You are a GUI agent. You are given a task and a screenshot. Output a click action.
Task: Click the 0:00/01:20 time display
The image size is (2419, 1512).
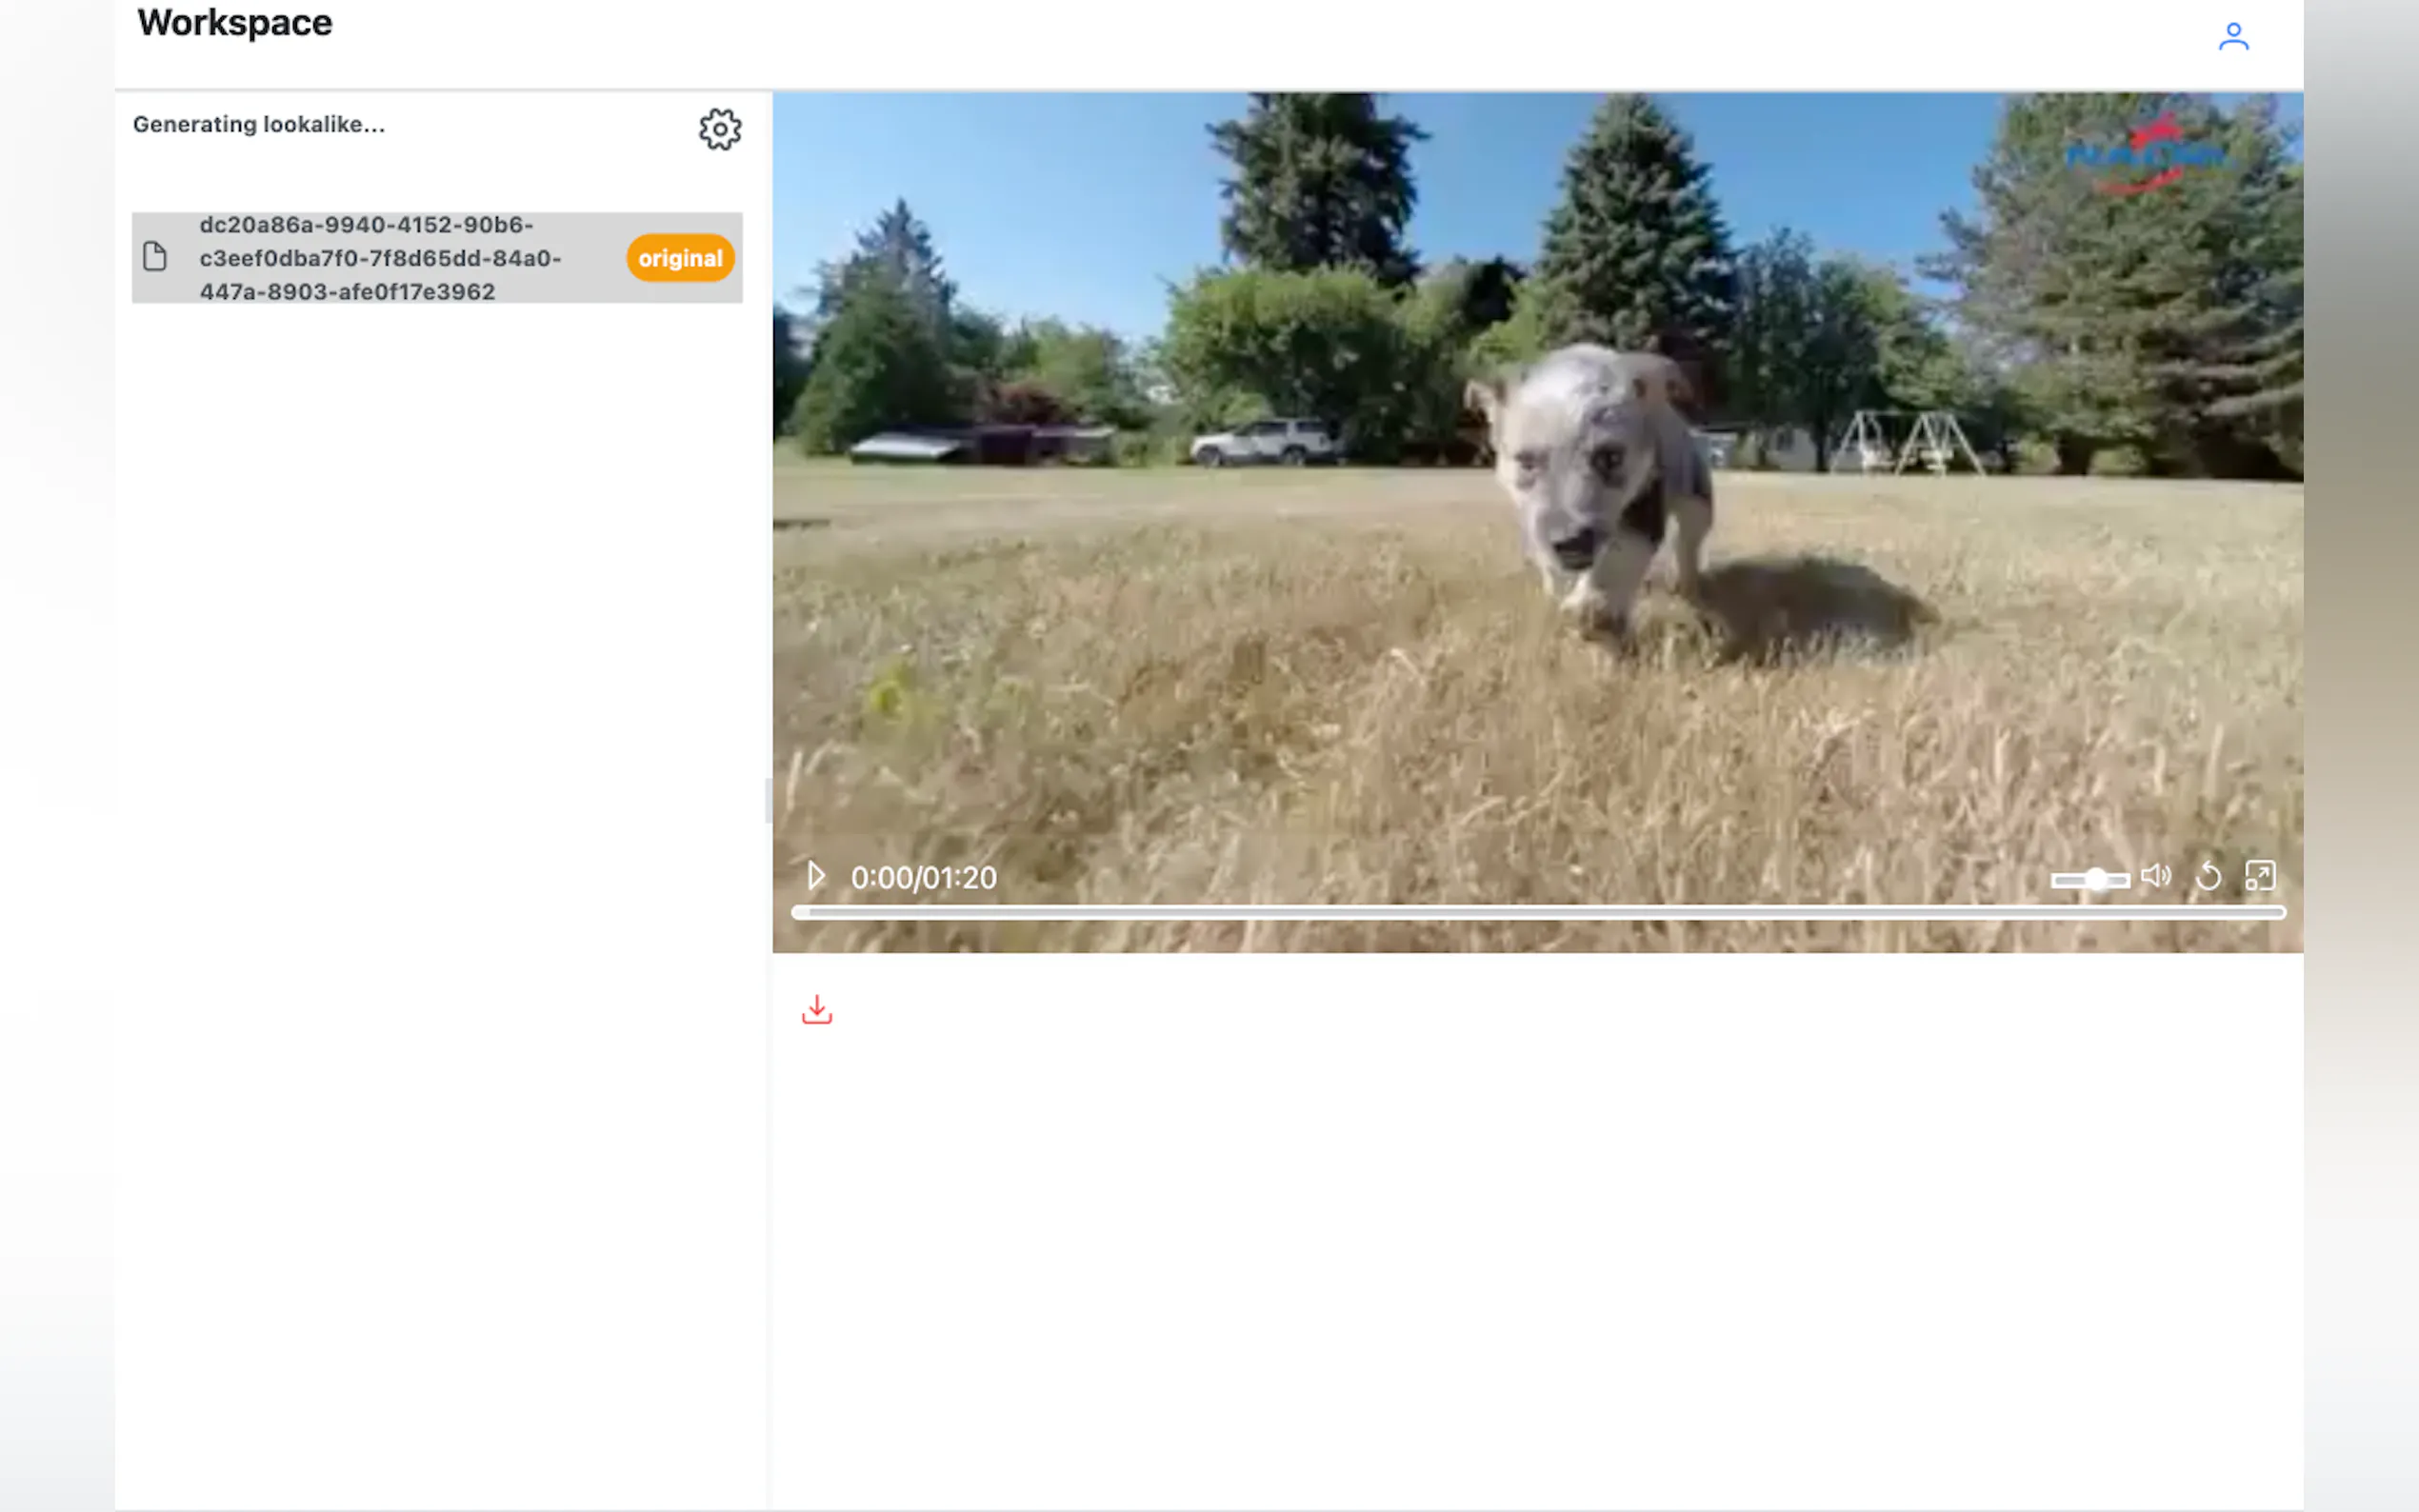pos(923,877)
